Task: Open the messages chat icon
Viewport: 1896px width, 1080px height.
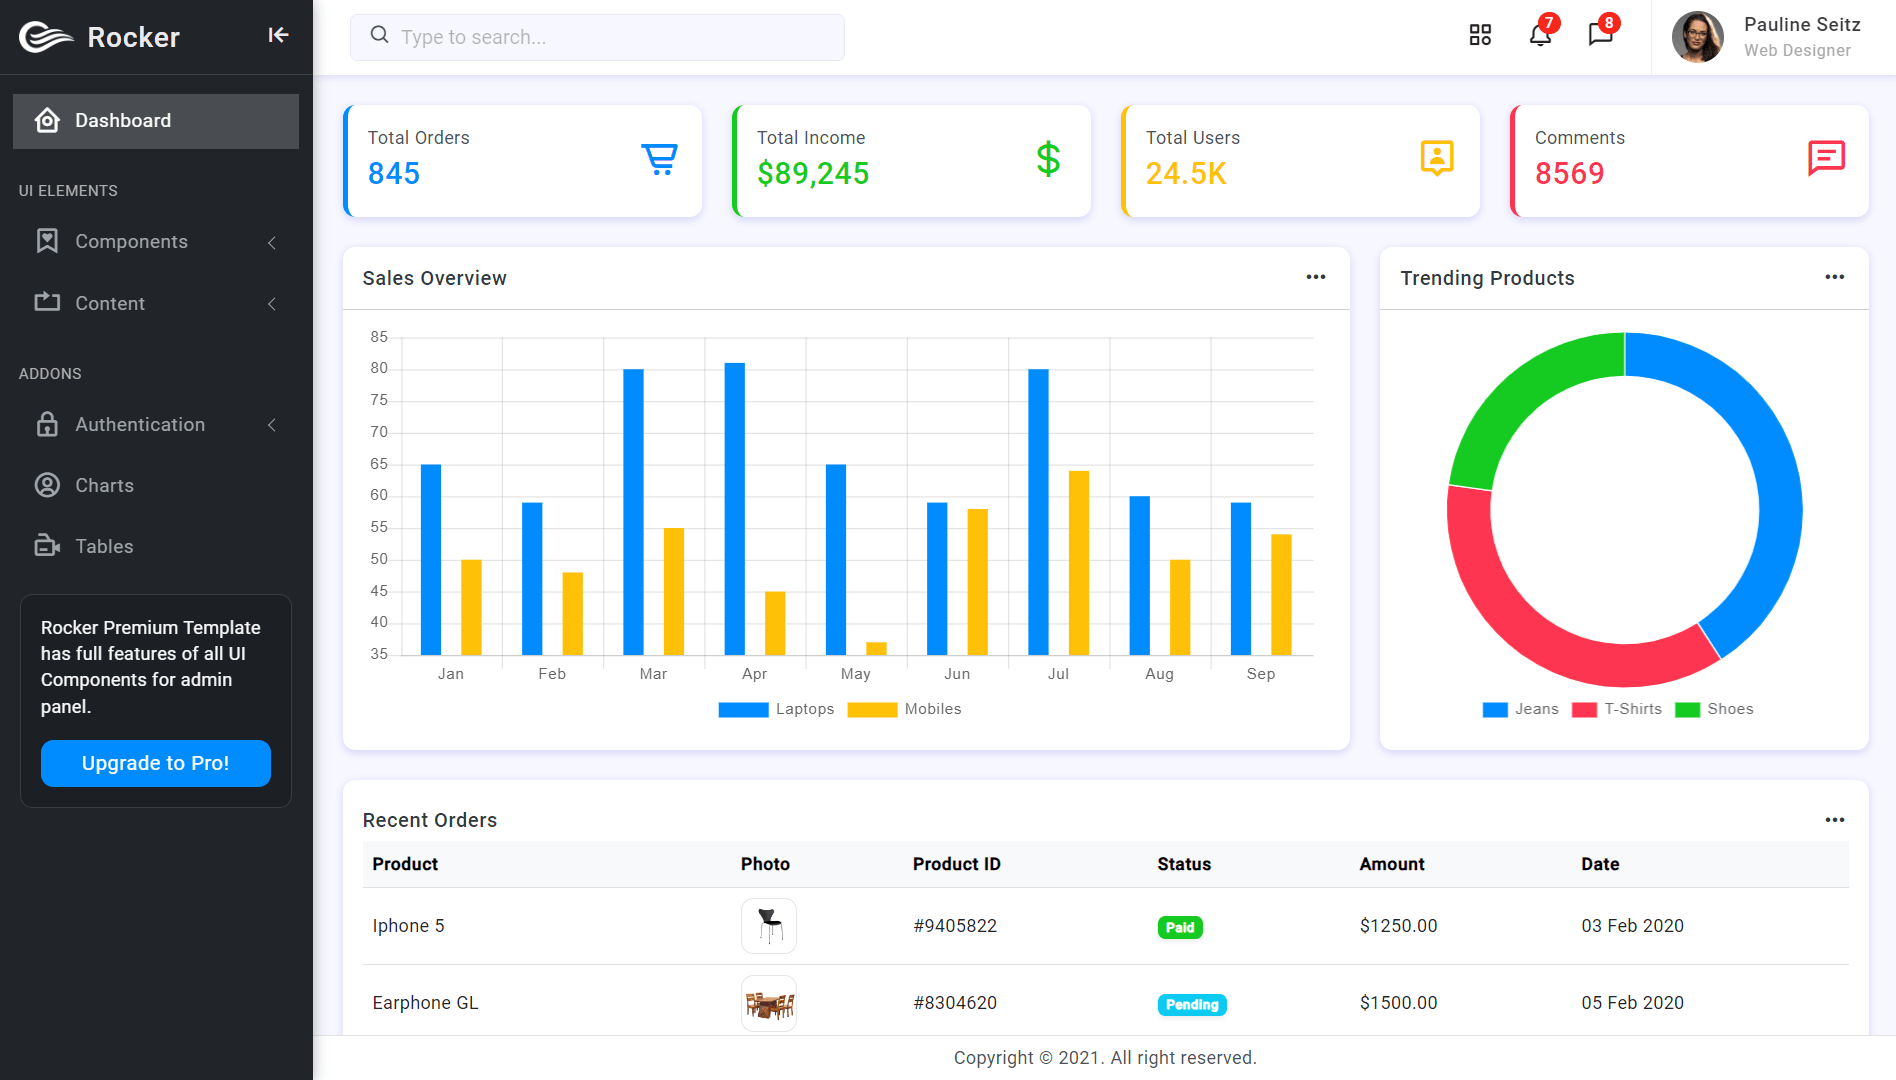Action: 1600,36
